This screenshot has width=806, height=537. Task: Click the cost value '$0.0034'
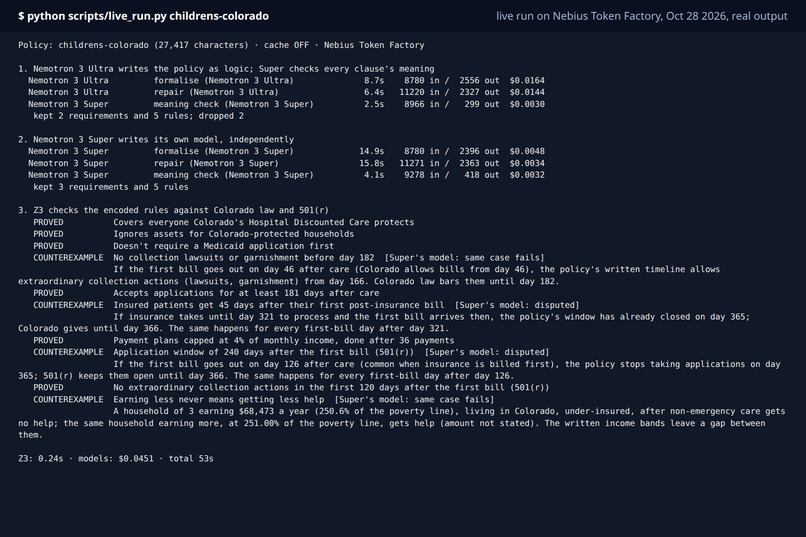point(527,163)
